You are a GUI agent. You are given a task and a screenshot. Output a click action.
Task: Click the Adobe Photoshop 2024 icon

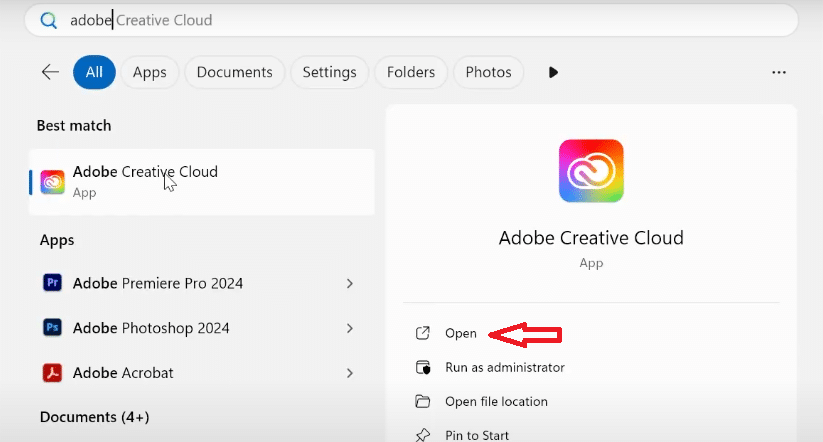[52, 328]
